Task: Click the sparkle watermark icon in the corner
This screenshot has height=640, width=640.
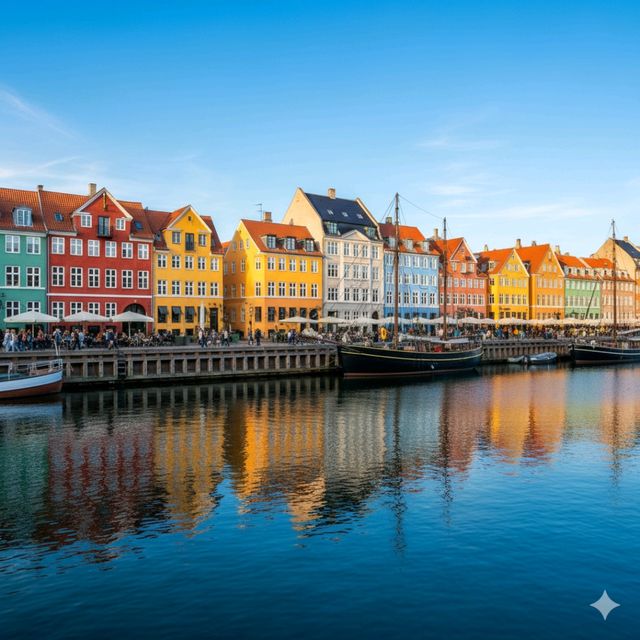Action: click(604, 604)
